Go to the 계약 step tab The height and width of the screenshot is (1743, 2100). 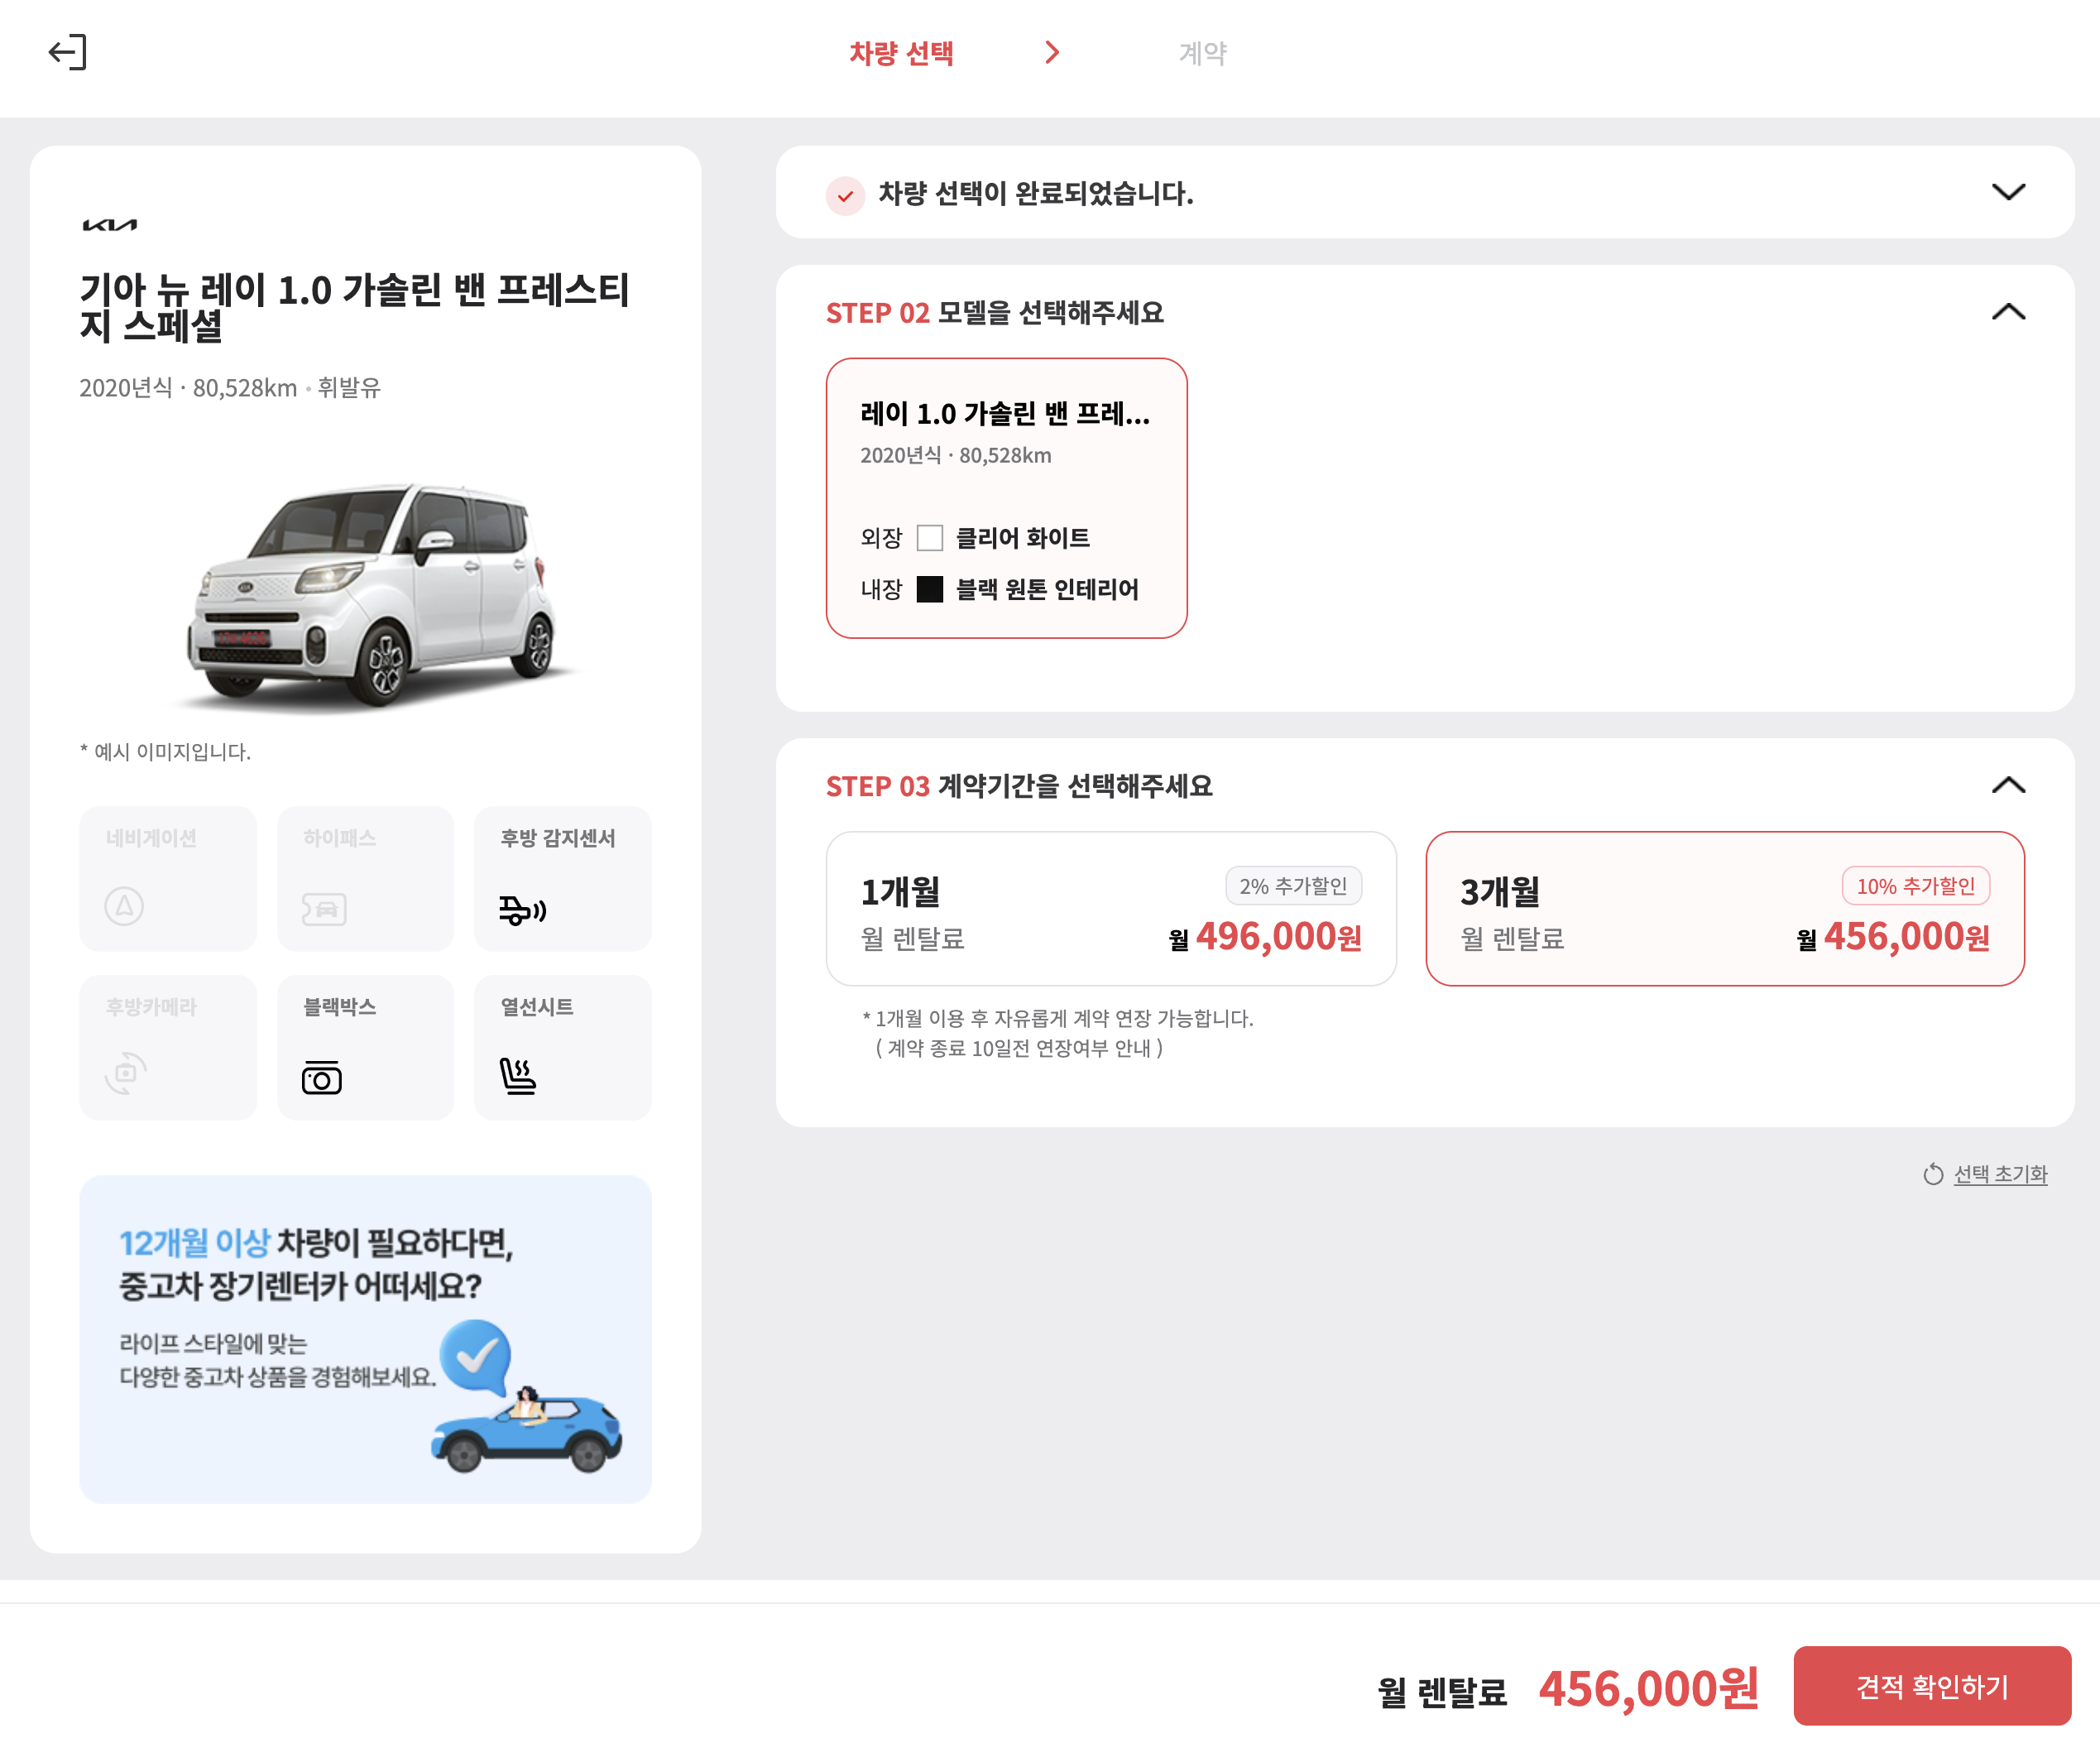point(1202,53)
